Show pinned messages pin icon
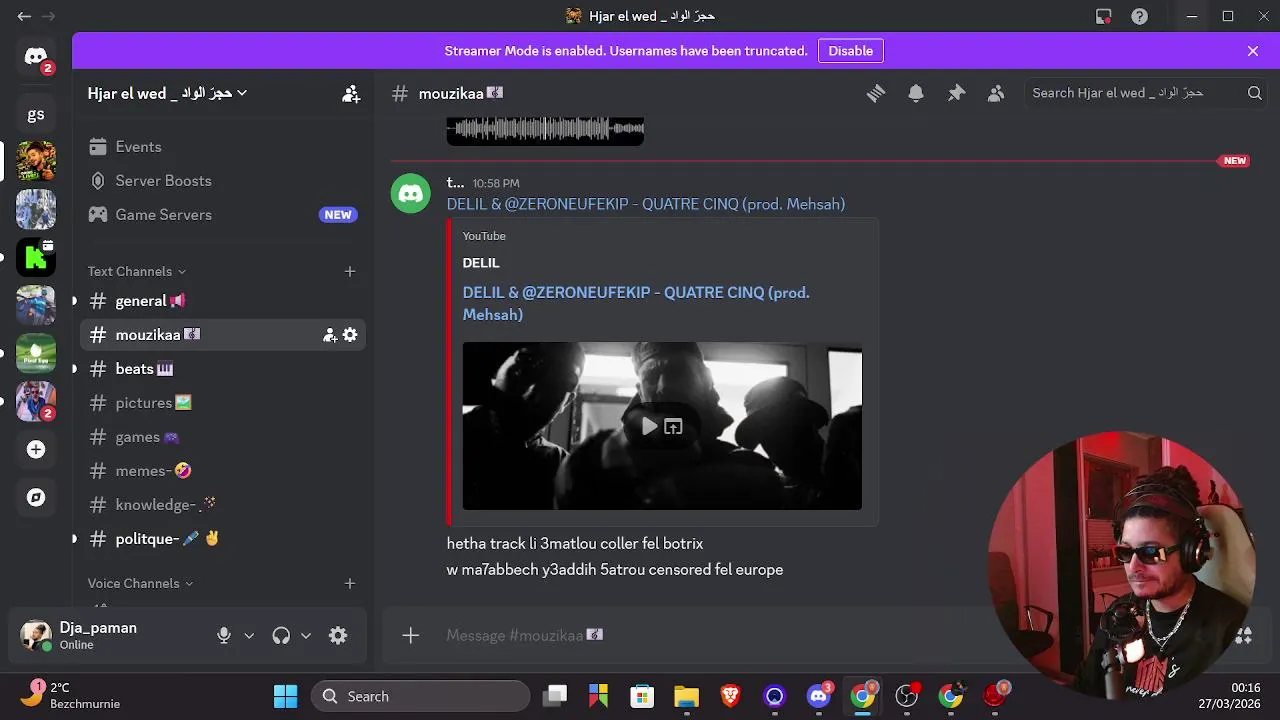The image size is (1280, 720). tap(956, 93)
